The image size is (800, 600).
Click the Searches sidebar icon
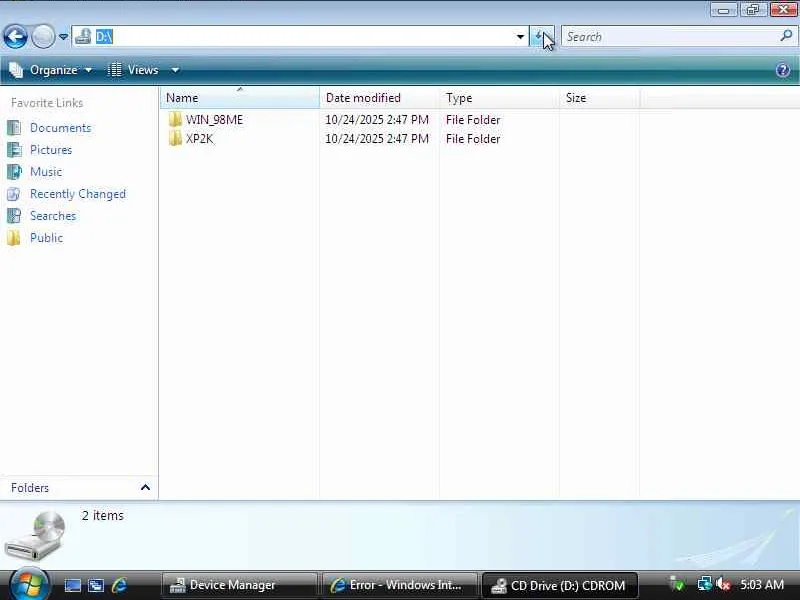tap(14, 216)
